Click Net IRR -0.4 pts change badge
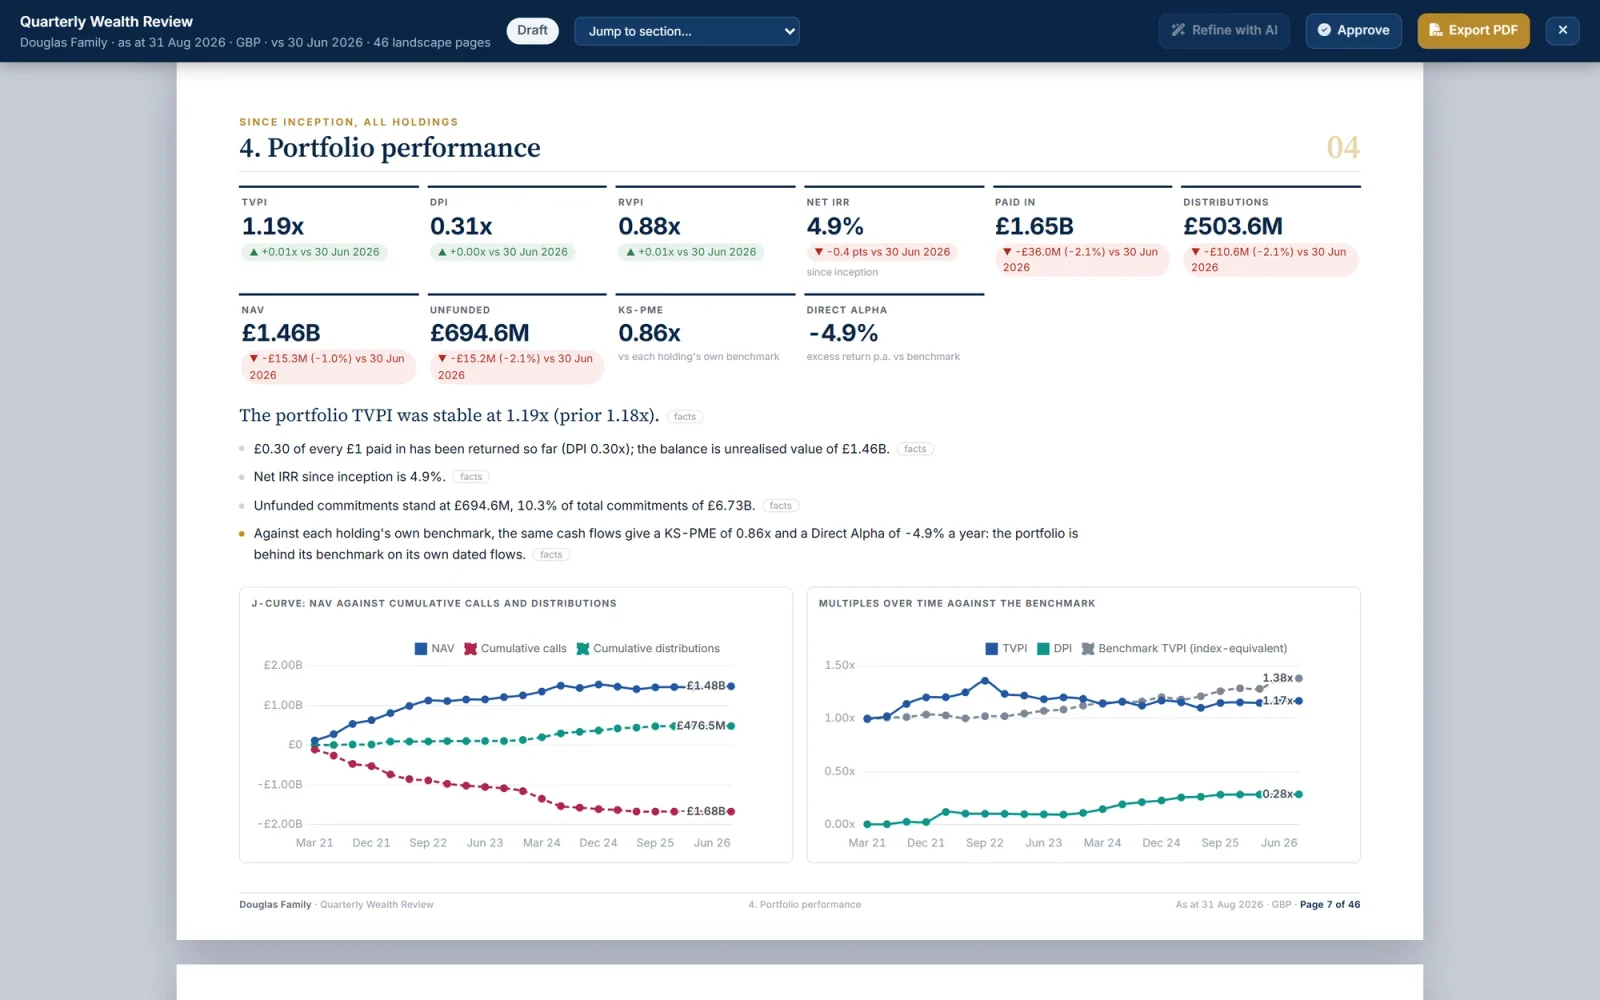Image resolution: width=1600 pixels, height=1000 pixels. tap(882, 252)
